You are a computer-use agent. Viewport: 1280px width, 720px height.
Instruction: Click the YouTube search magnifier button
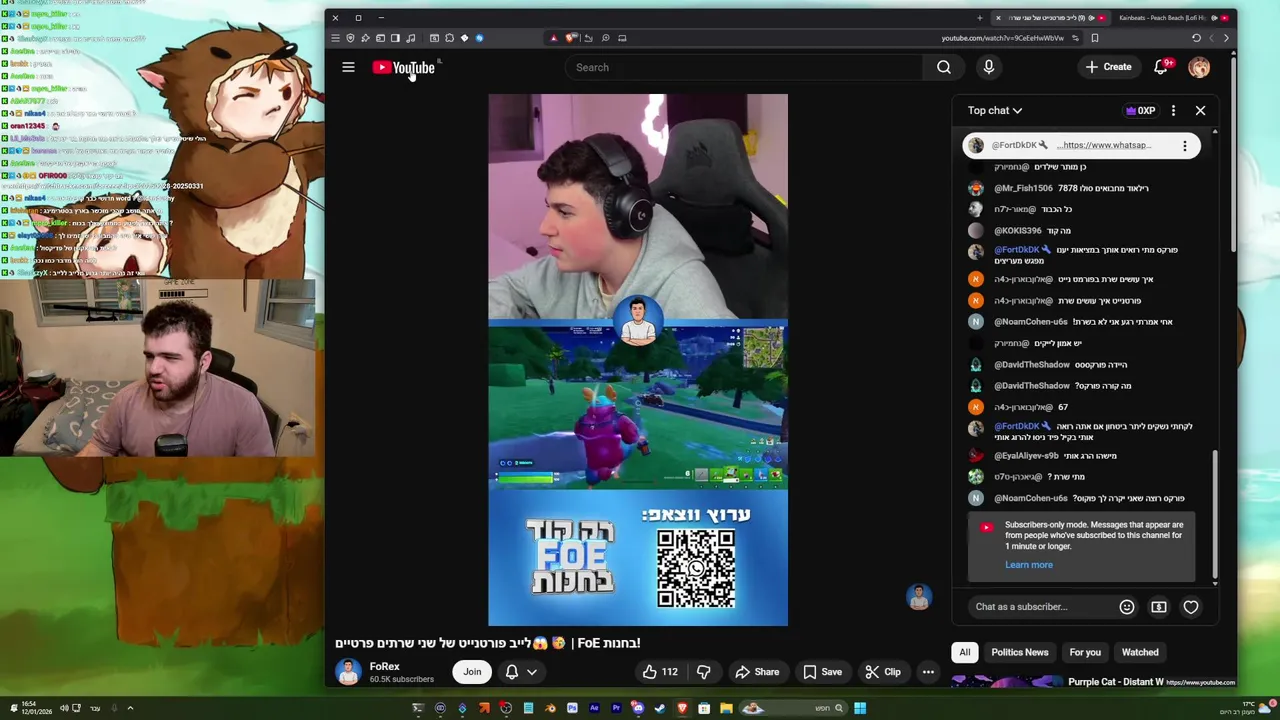pyautogui.click(x=943, y=67)
